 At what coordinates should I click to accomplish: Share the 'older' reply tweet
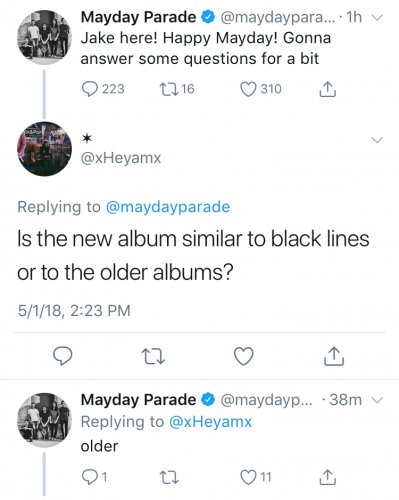328,477
